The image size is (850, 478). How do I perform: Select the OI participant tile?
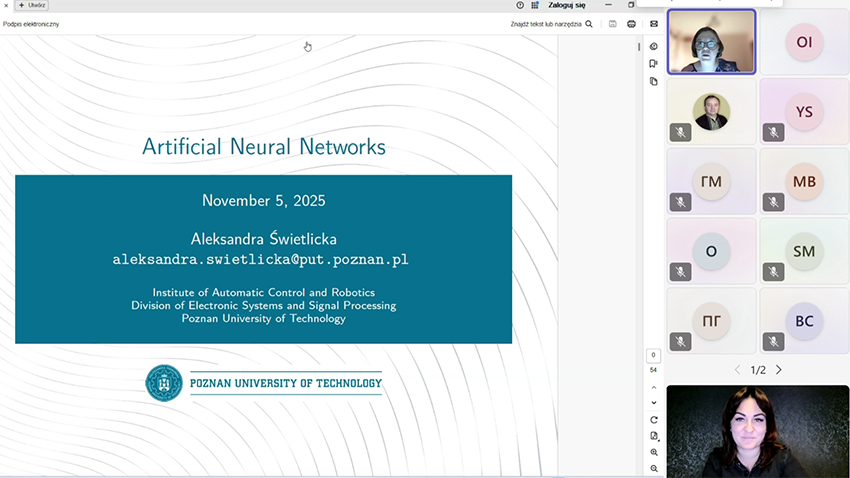click(804, 42)
